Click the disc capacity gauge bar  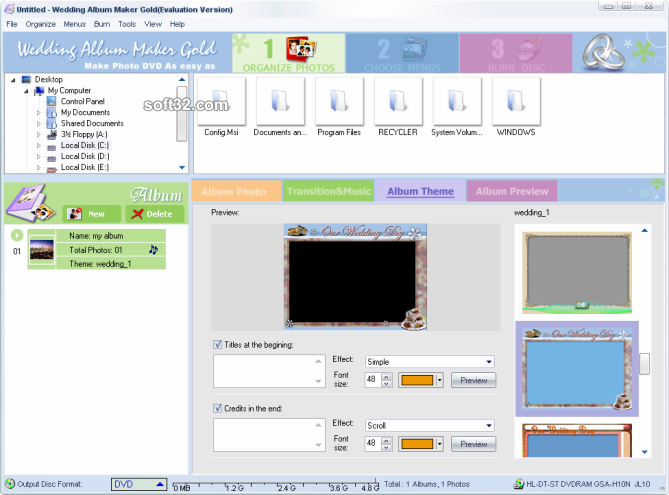(x=276, y=484)
